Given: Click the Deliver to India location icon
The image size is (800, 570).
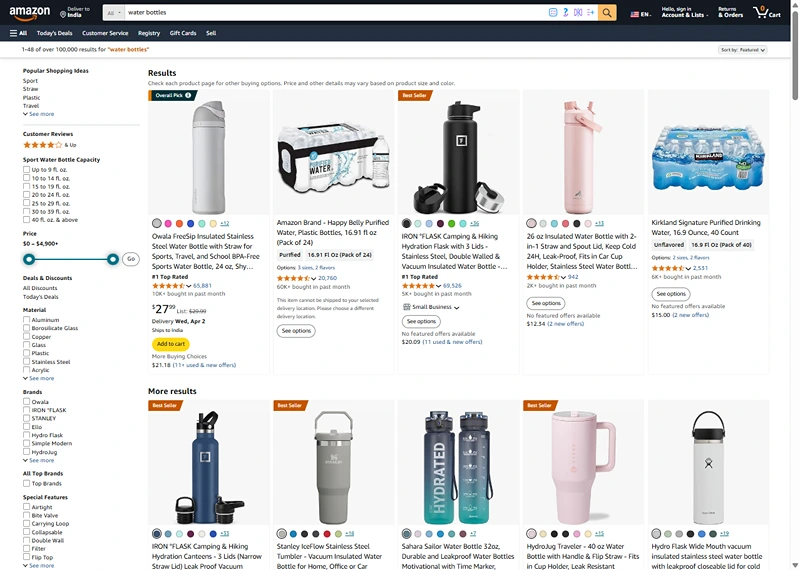Looking at the screenshot, I should (62, 13).
